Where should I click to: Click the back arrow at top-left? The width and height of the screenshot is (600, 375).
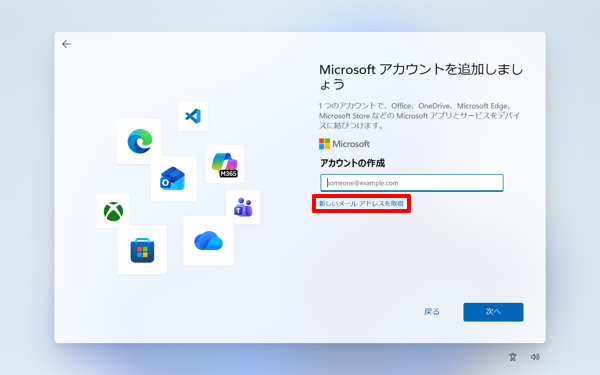click(x=66, y=44)
